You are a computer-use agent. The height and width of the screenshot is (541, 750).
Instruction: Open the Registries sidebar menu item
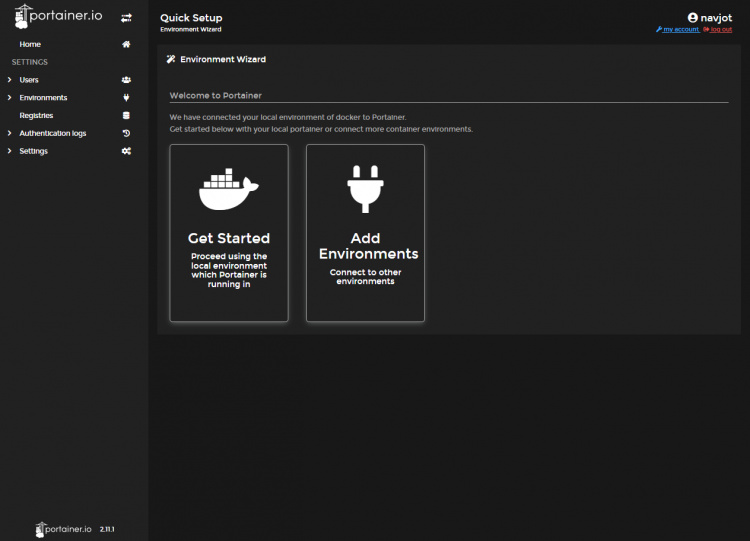click(36, 116)
